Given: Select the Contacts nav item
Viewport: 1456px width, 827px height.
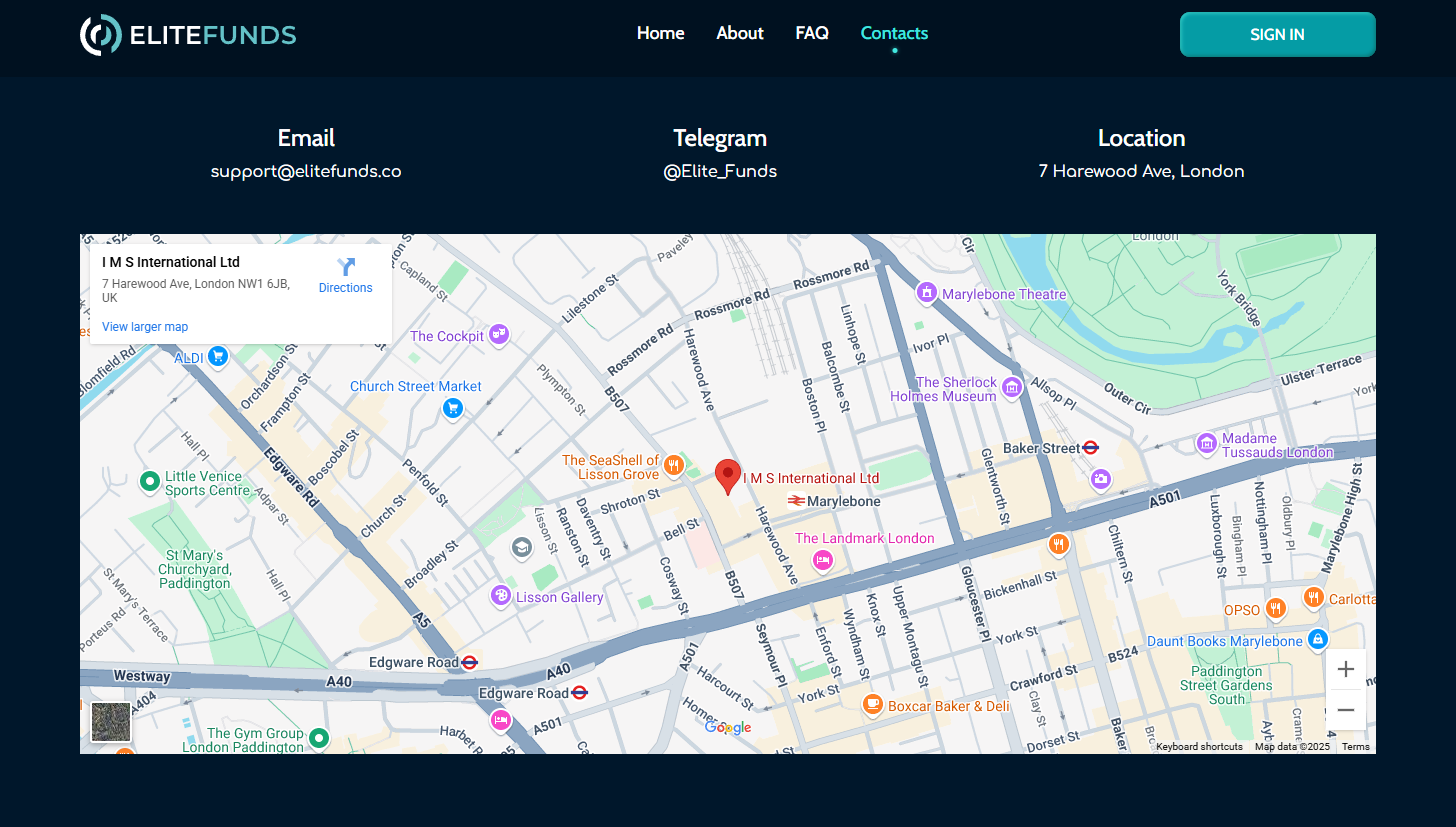Looking at the screenshot, I should 894,33.
